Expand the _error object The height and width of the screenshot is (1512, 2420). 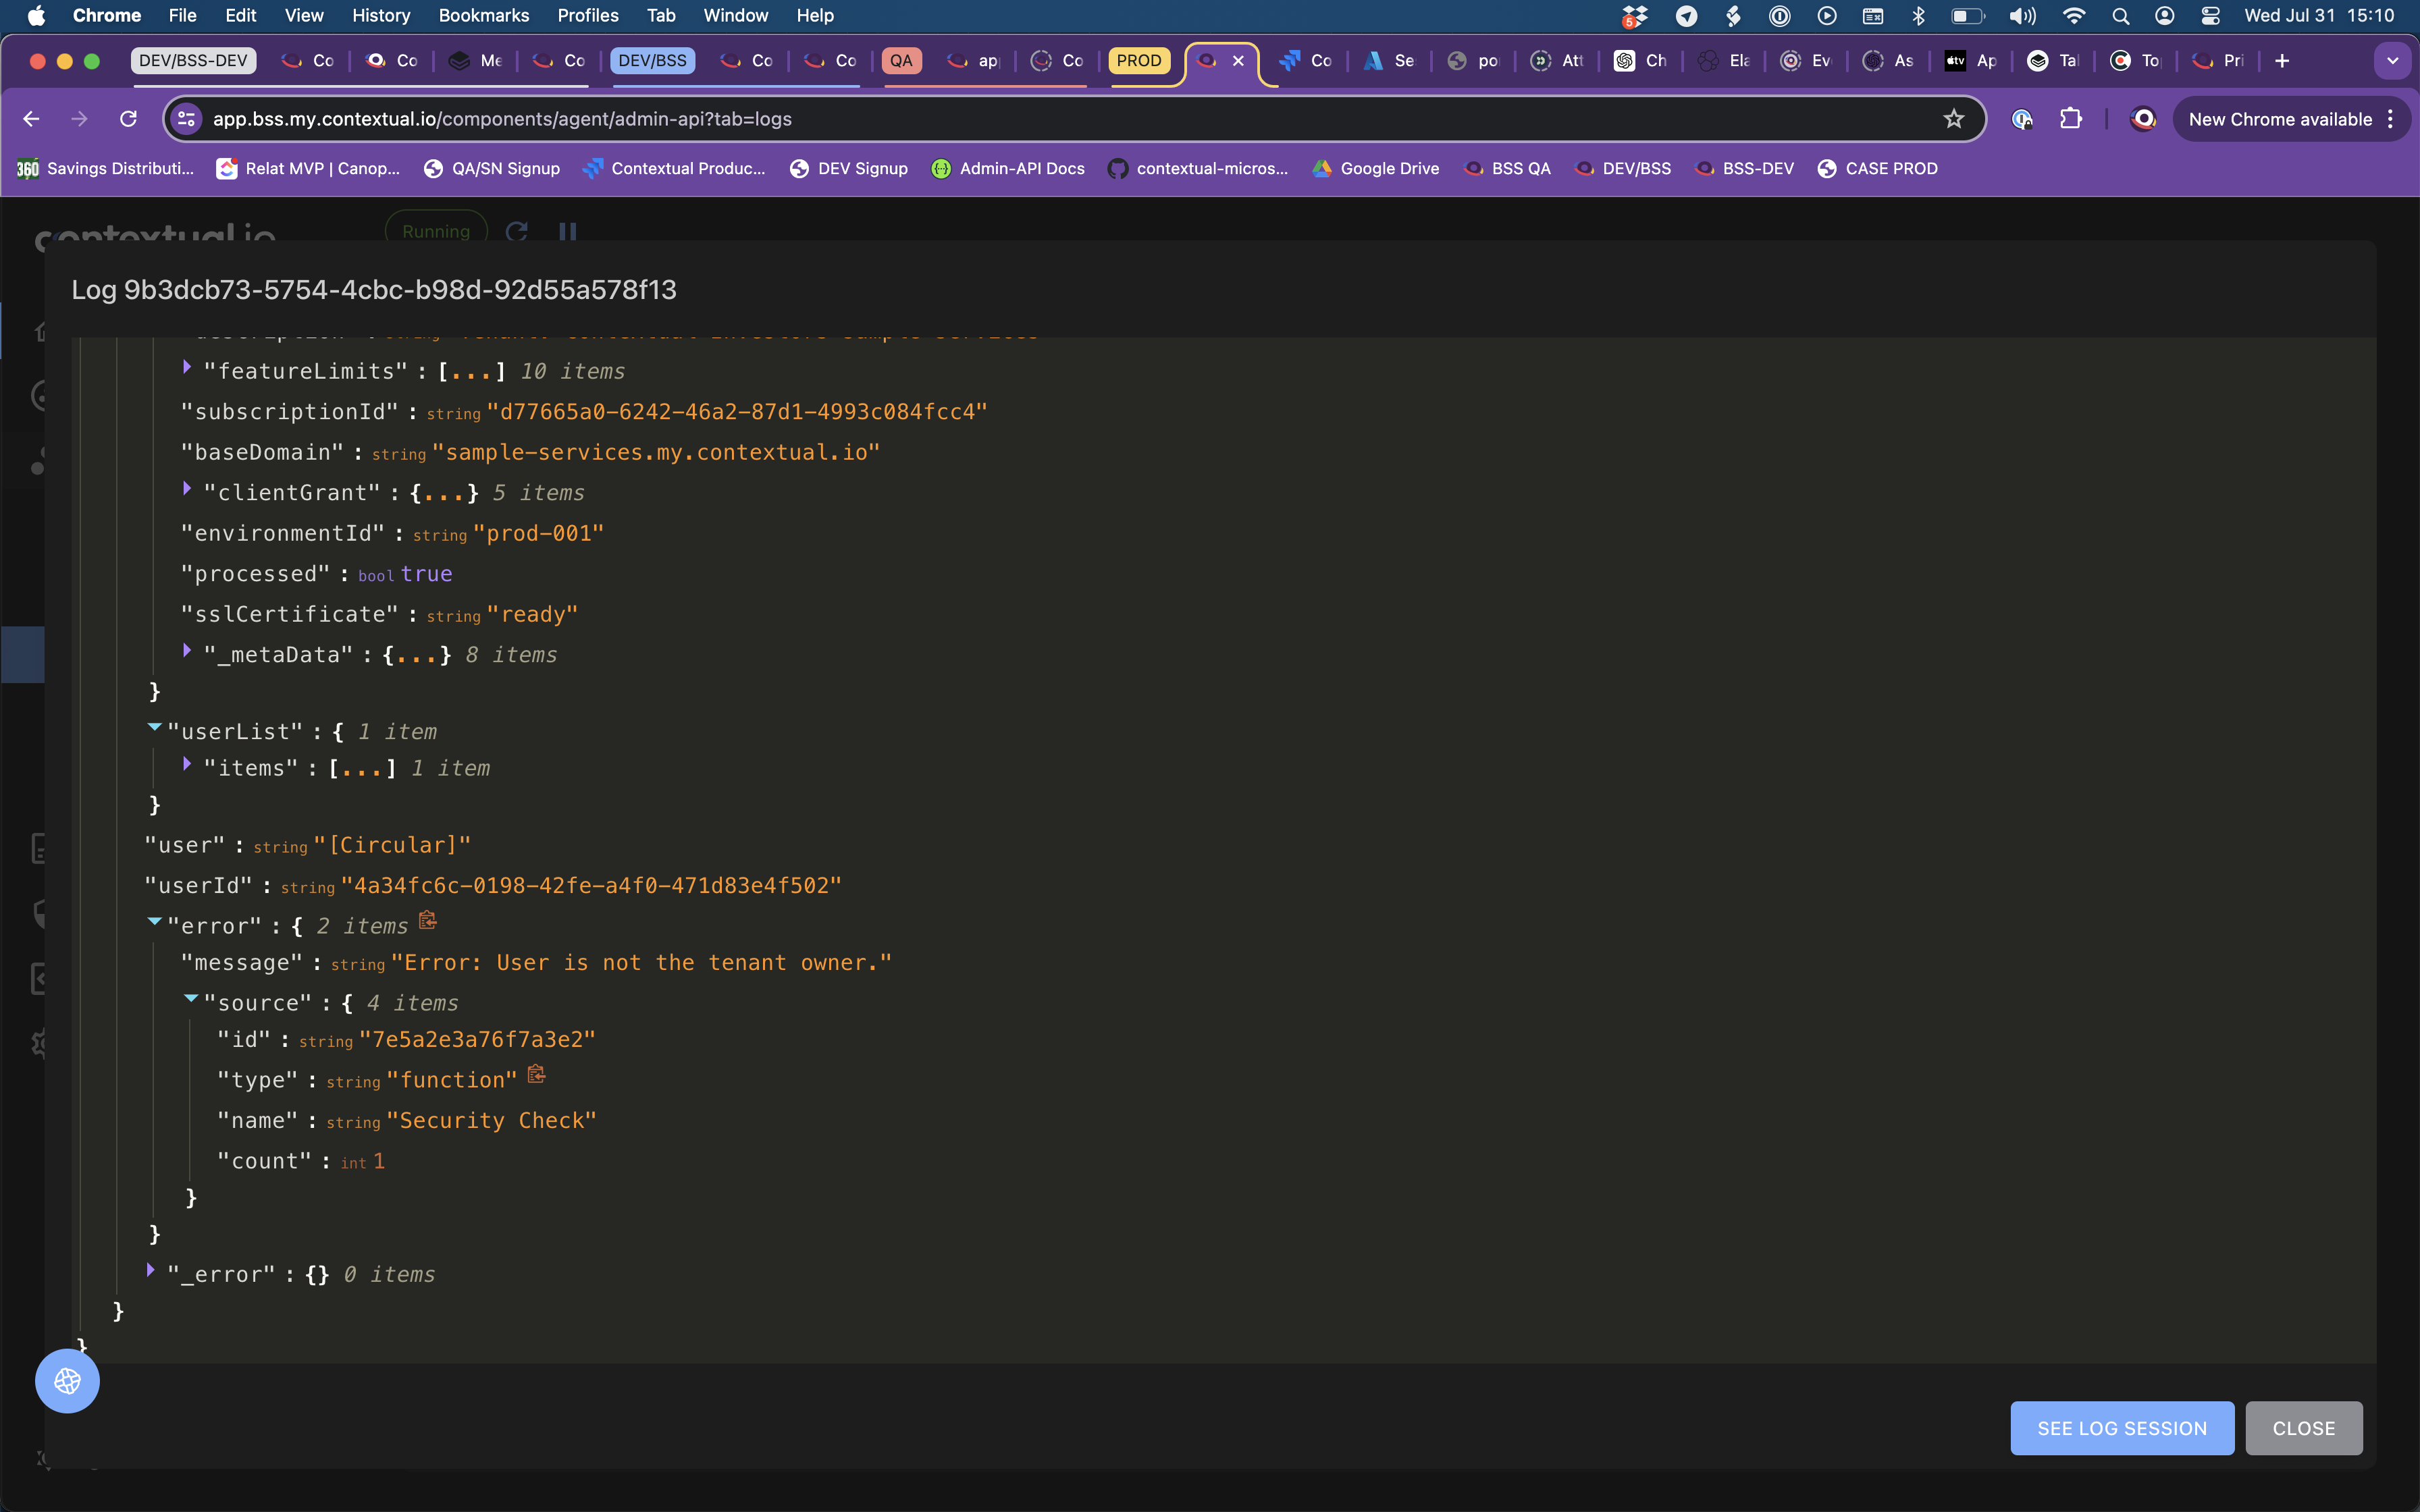point(151,1270)
